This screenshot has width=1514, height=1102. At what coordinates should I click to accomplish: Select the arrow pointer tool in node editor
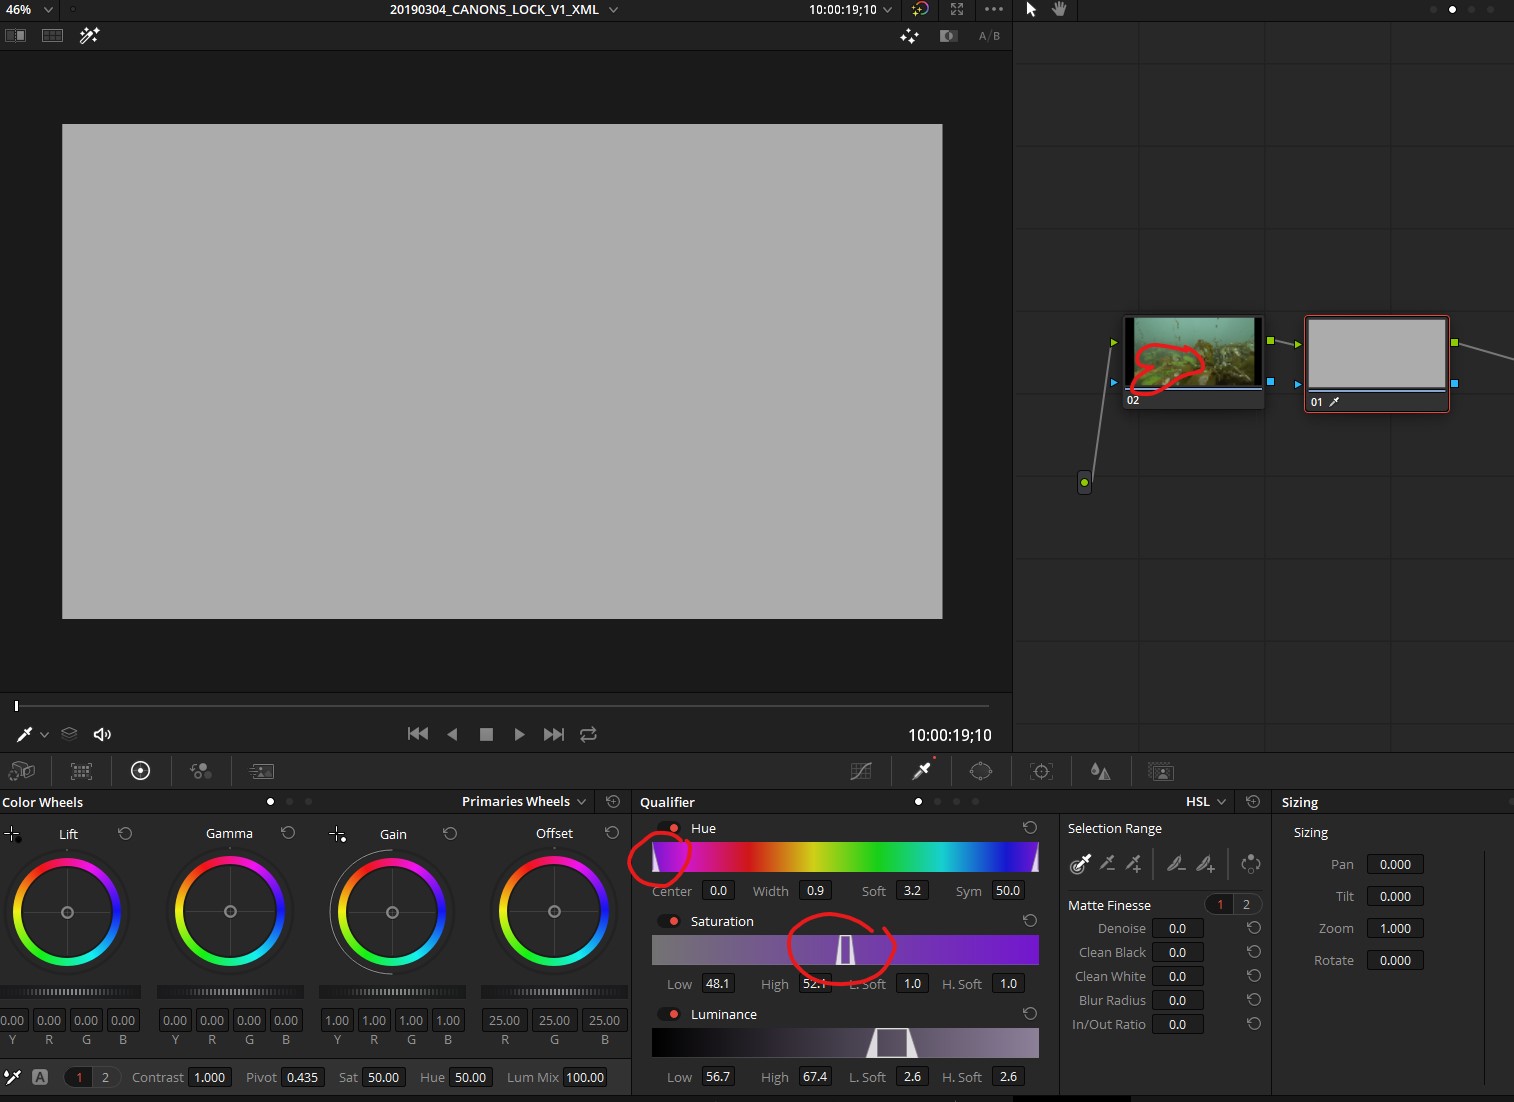pos(1031,9)
